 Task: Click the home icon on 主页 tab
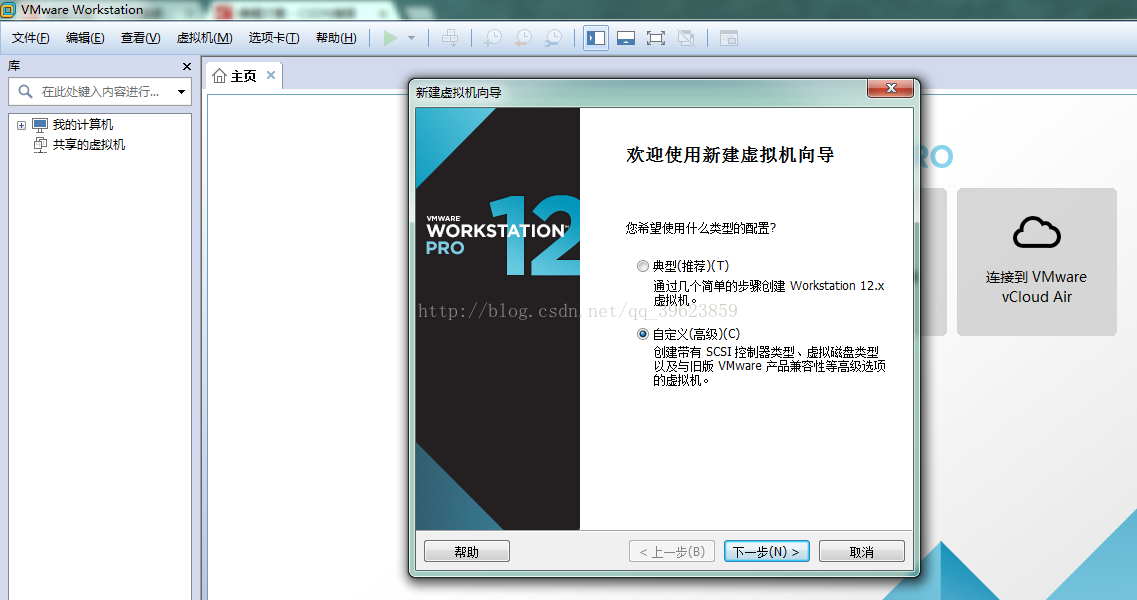[219, 75]
